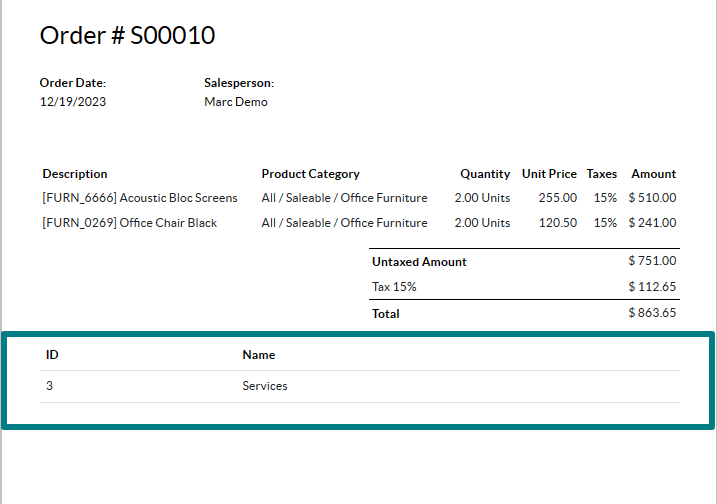Click salesperson name Marc Demo
This screenshot has width=717, height=504.
click(x=236, y=102)
